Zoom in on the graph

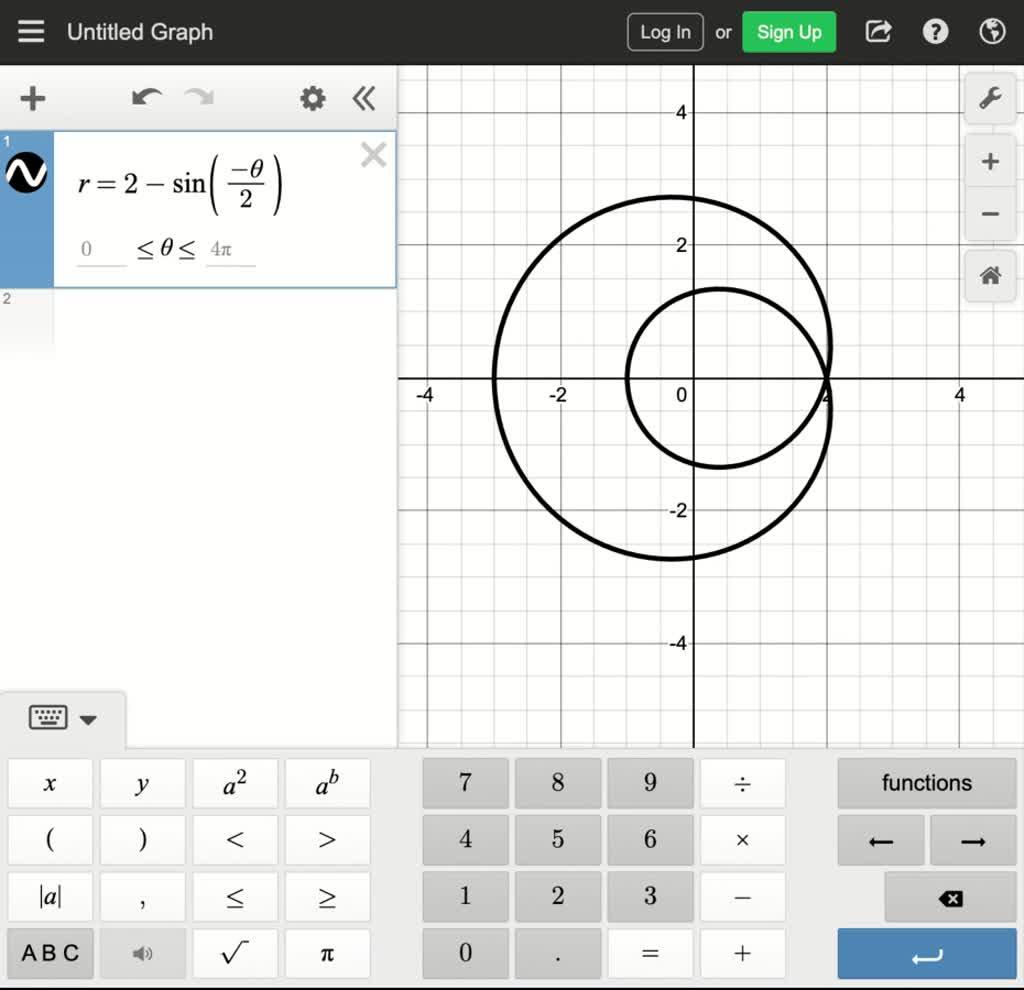[x=990, y=162]
